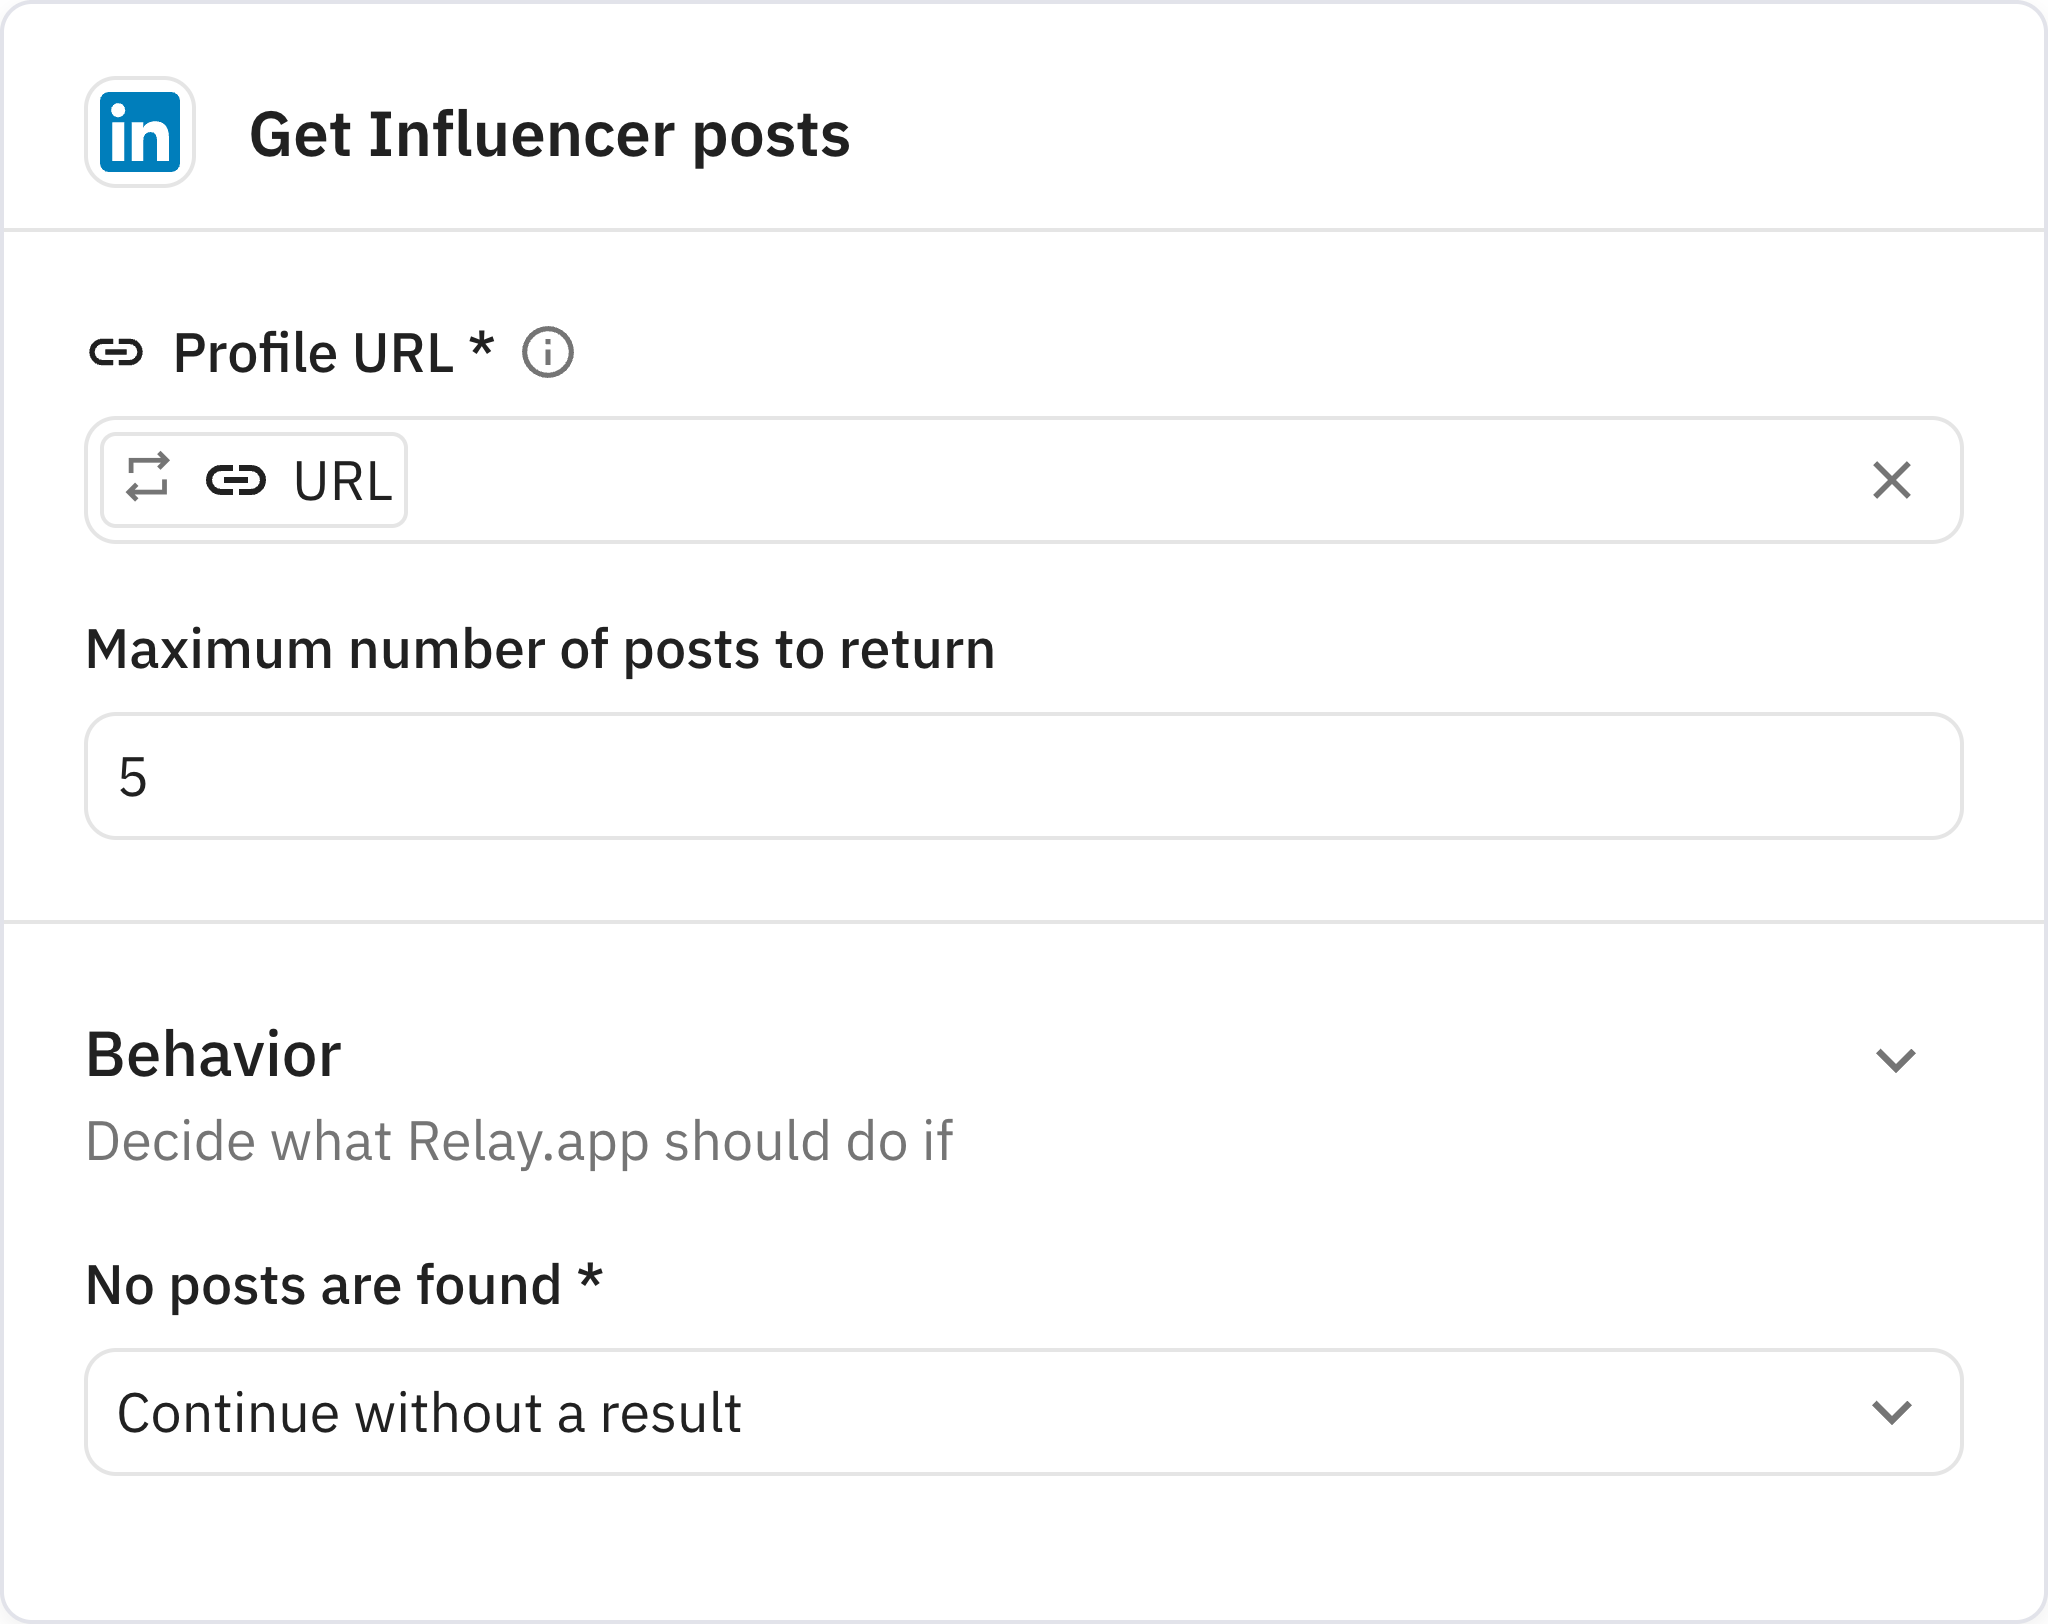This screenshot has width=2048, height=1624.
Task: Click the loop icon in the URL chip
Action: coord(148,480)
